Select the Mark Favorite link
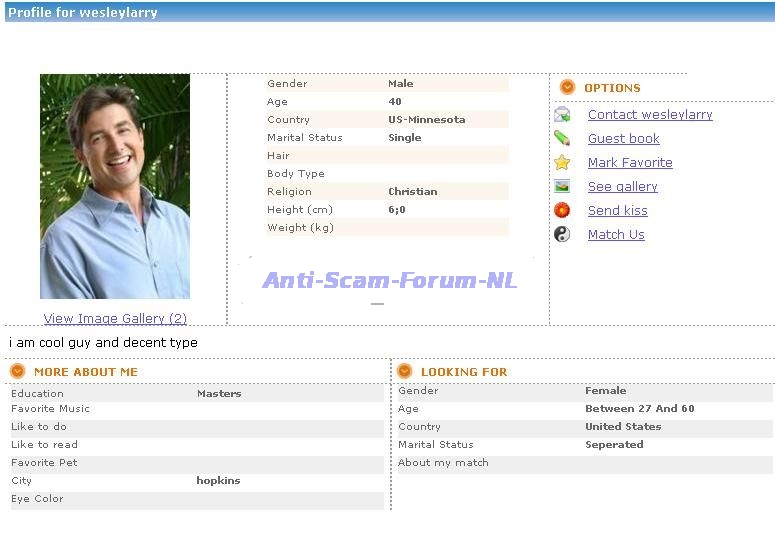 (630, 163)
